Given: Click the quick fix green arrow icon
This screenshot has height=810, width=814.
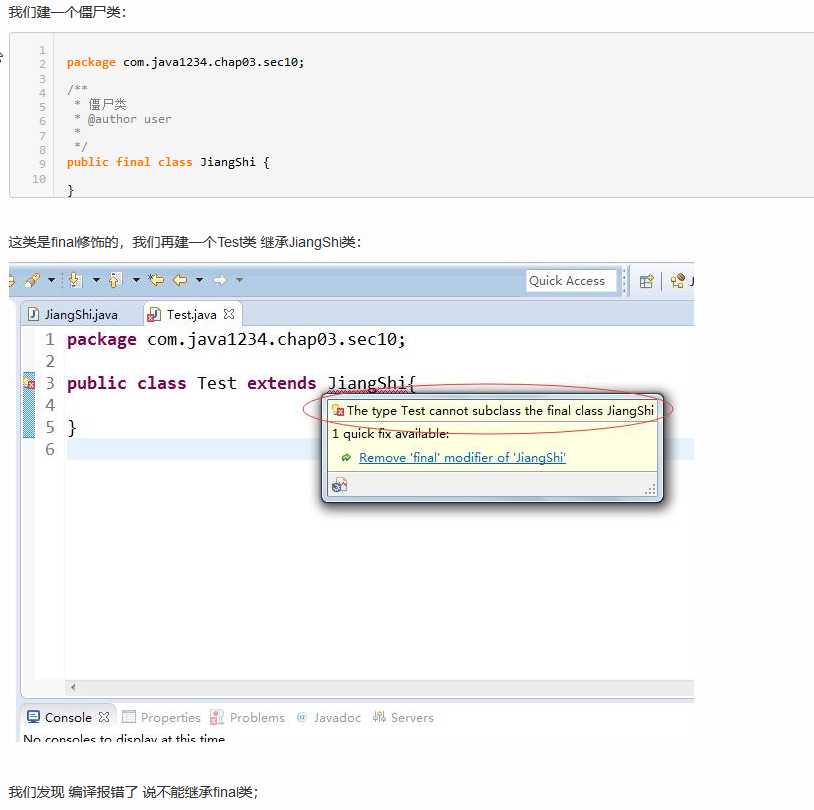Looking at the screenshot, I should [x=346, y=457].
